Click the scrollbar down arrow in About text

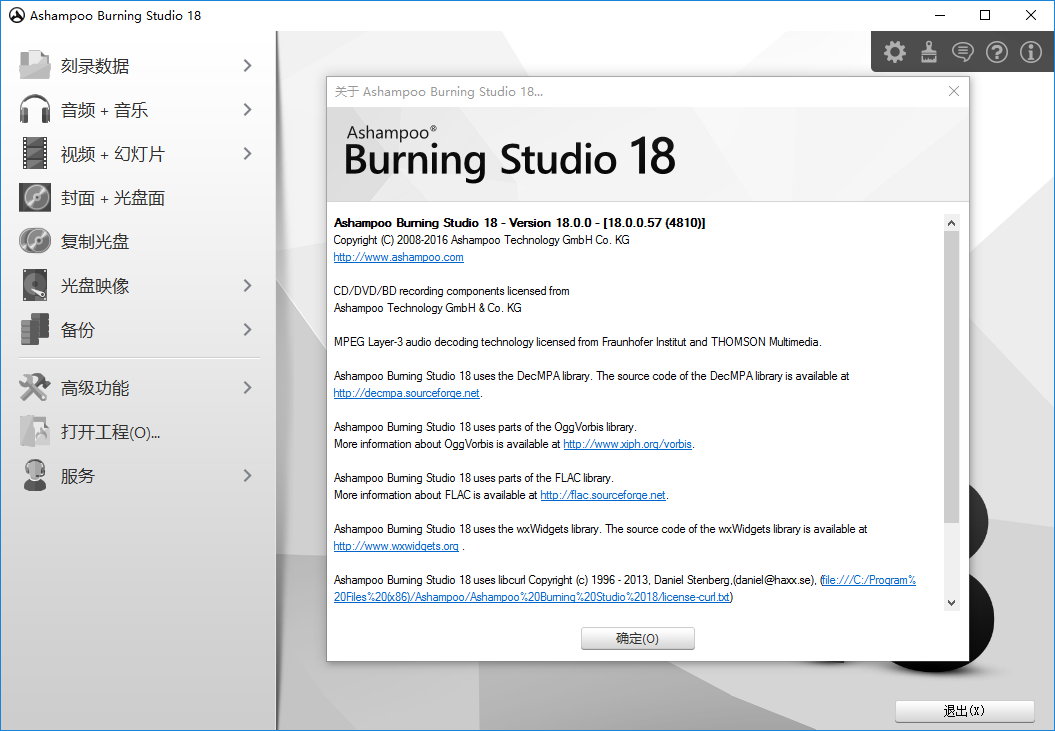[x=951, y=603]
